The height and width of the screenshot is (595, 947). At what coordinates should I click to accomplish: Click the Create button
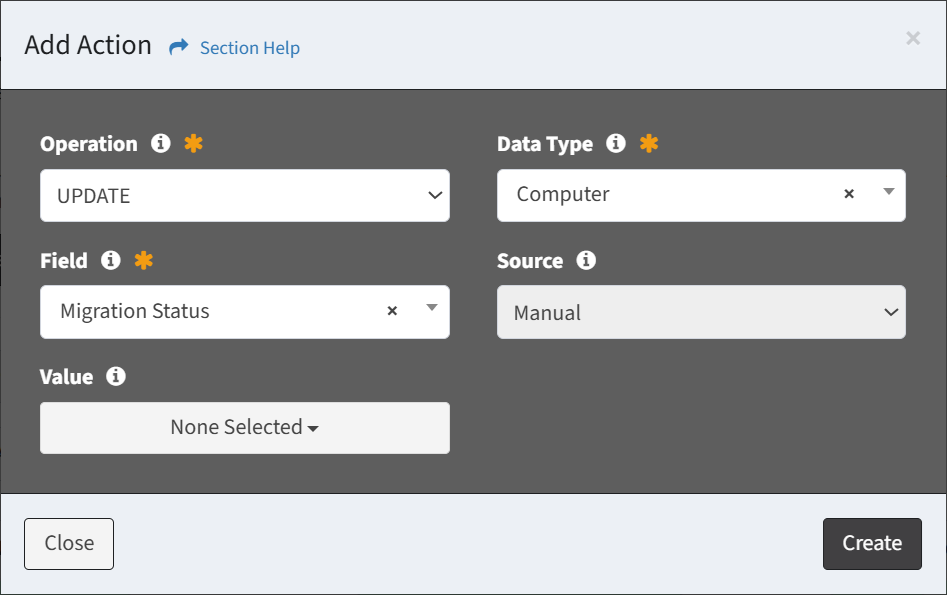point(872,544)
